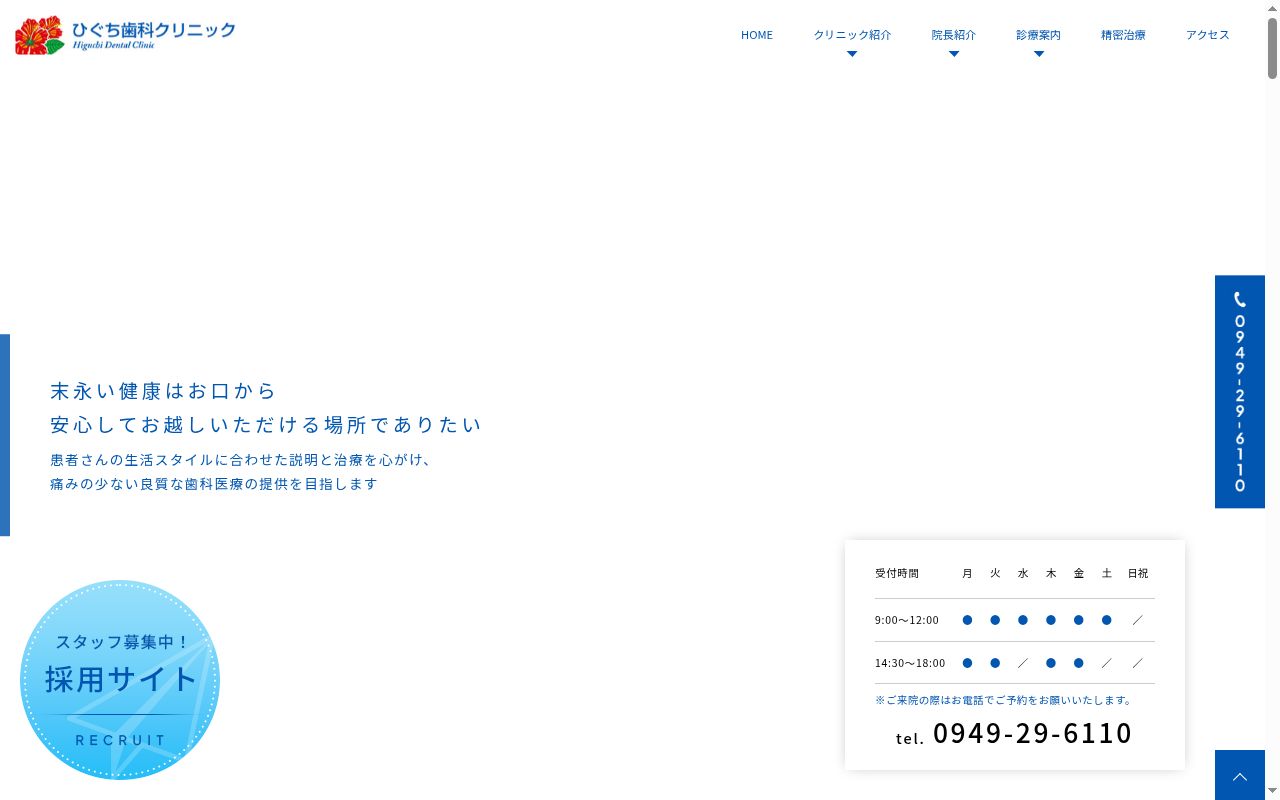Click the text 痛みの少ない良質な歯科医療の提供を目指します
This screenshot has height=800, width=1280.
click(214, 483)
